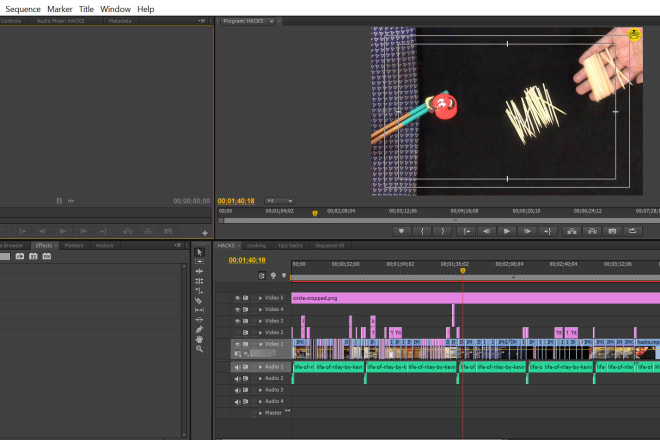
Task: Open the Program monitor zoom level dropdown
Action: (279, 201)
